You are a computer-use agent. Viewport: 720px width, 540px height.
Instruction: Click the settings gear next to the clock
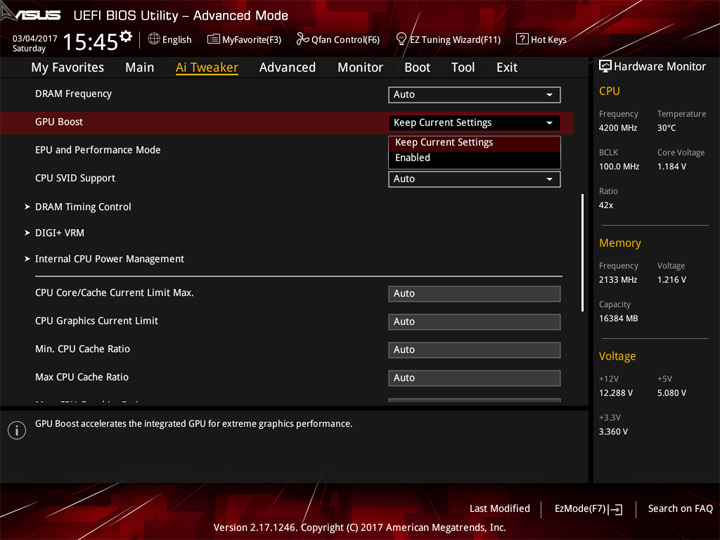pos(125,36)
